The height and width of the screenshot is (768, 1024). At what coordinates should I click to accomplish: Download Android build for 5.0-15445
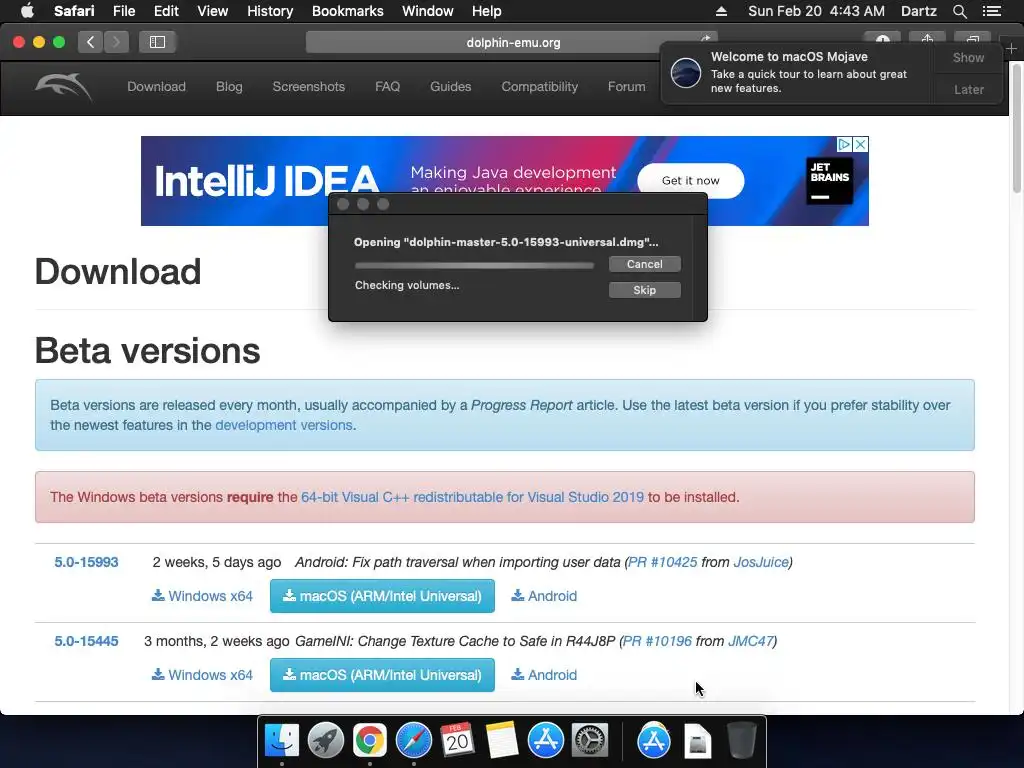coord(544,675)
